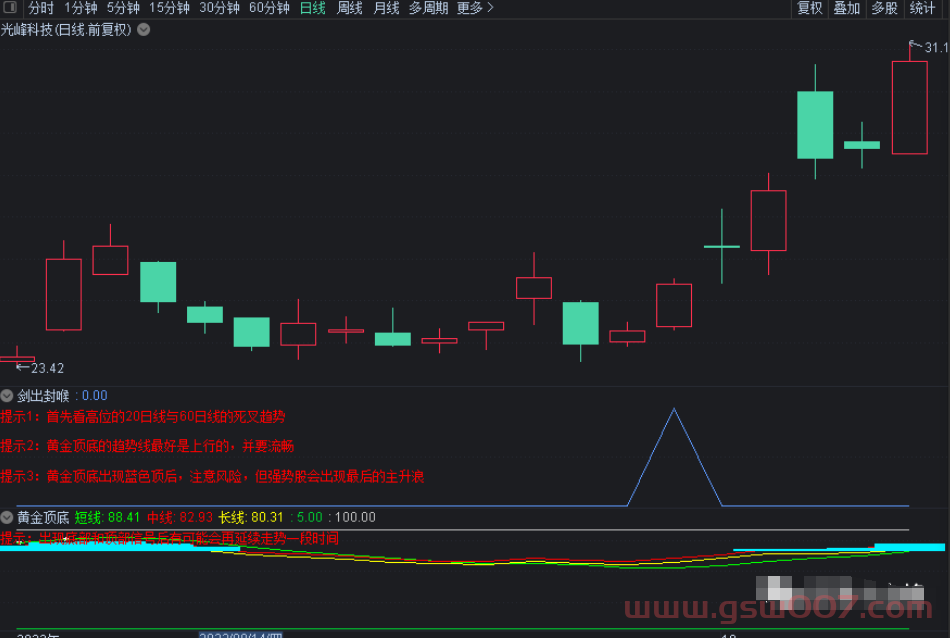Click the panel layout icon at top-left
The width and height of the screenshot is (950, 638).
[x=10, y=8]
